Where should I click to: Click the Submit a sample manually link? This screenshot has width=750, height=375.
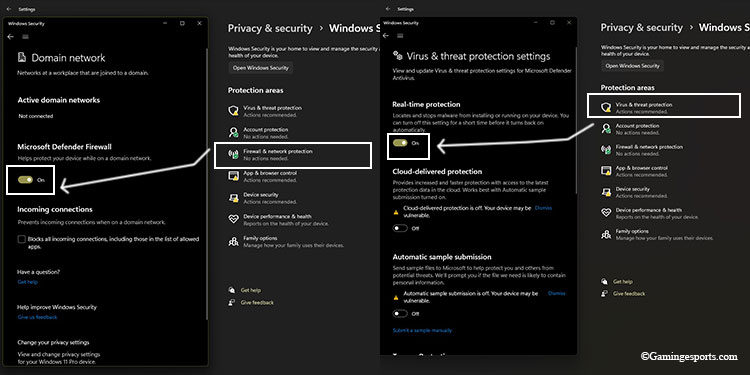(x=422, y=331)
